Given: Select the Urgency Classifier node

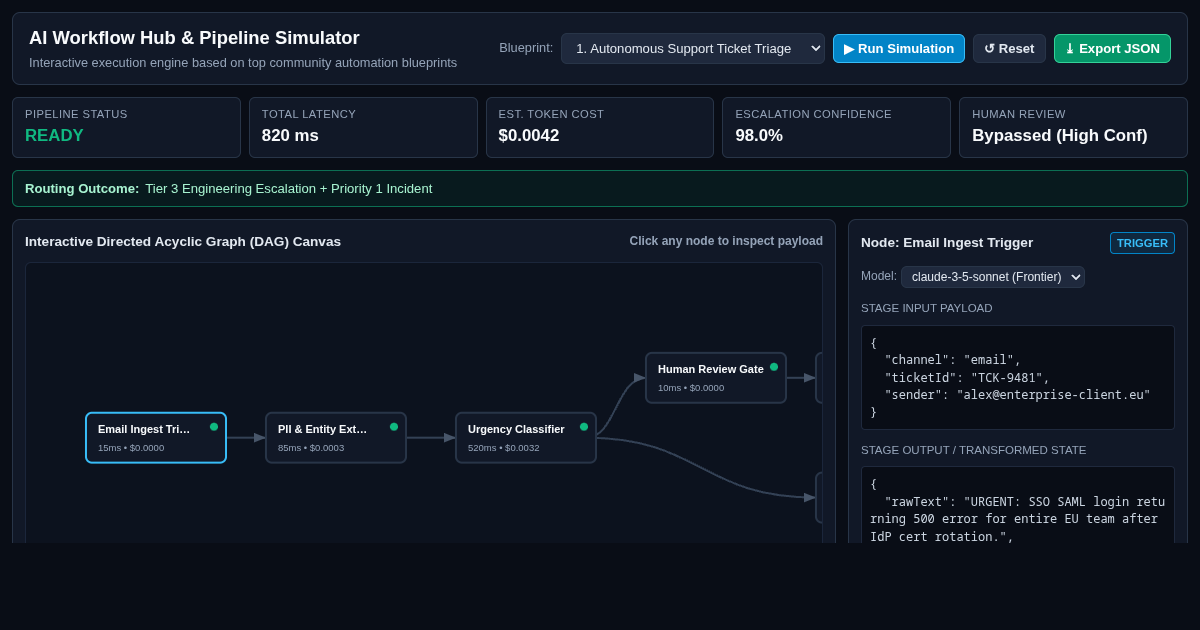Looking at the screenshot, I should click(526, 438).
